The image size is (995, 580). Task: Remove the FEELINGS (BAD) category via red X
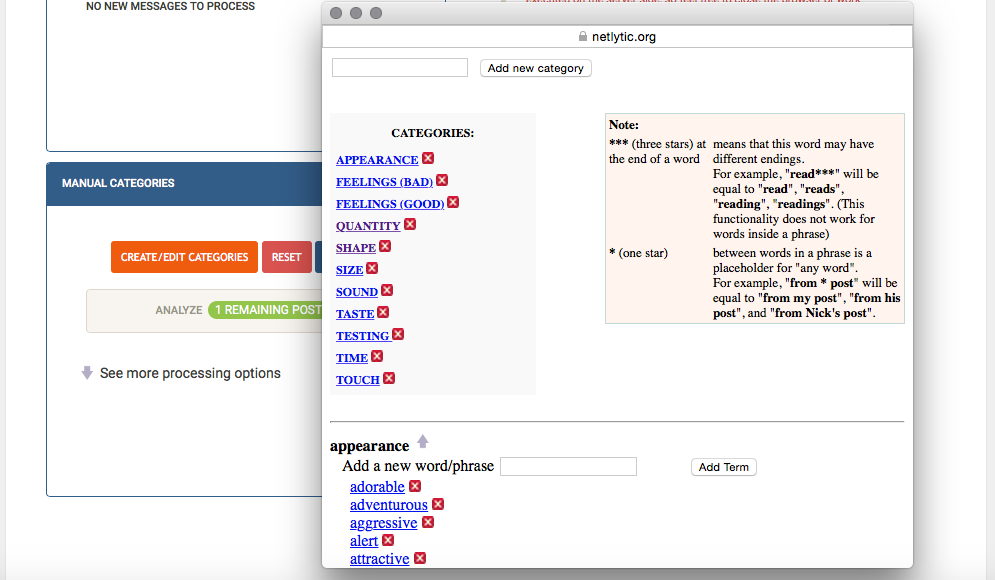[442, 181]
